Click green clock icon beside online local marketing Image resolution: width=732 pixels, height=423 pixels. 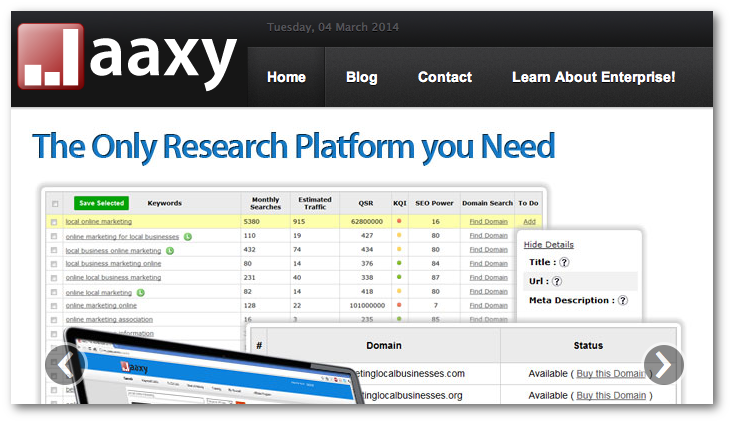pyautogui.click(x=141, y=293)
